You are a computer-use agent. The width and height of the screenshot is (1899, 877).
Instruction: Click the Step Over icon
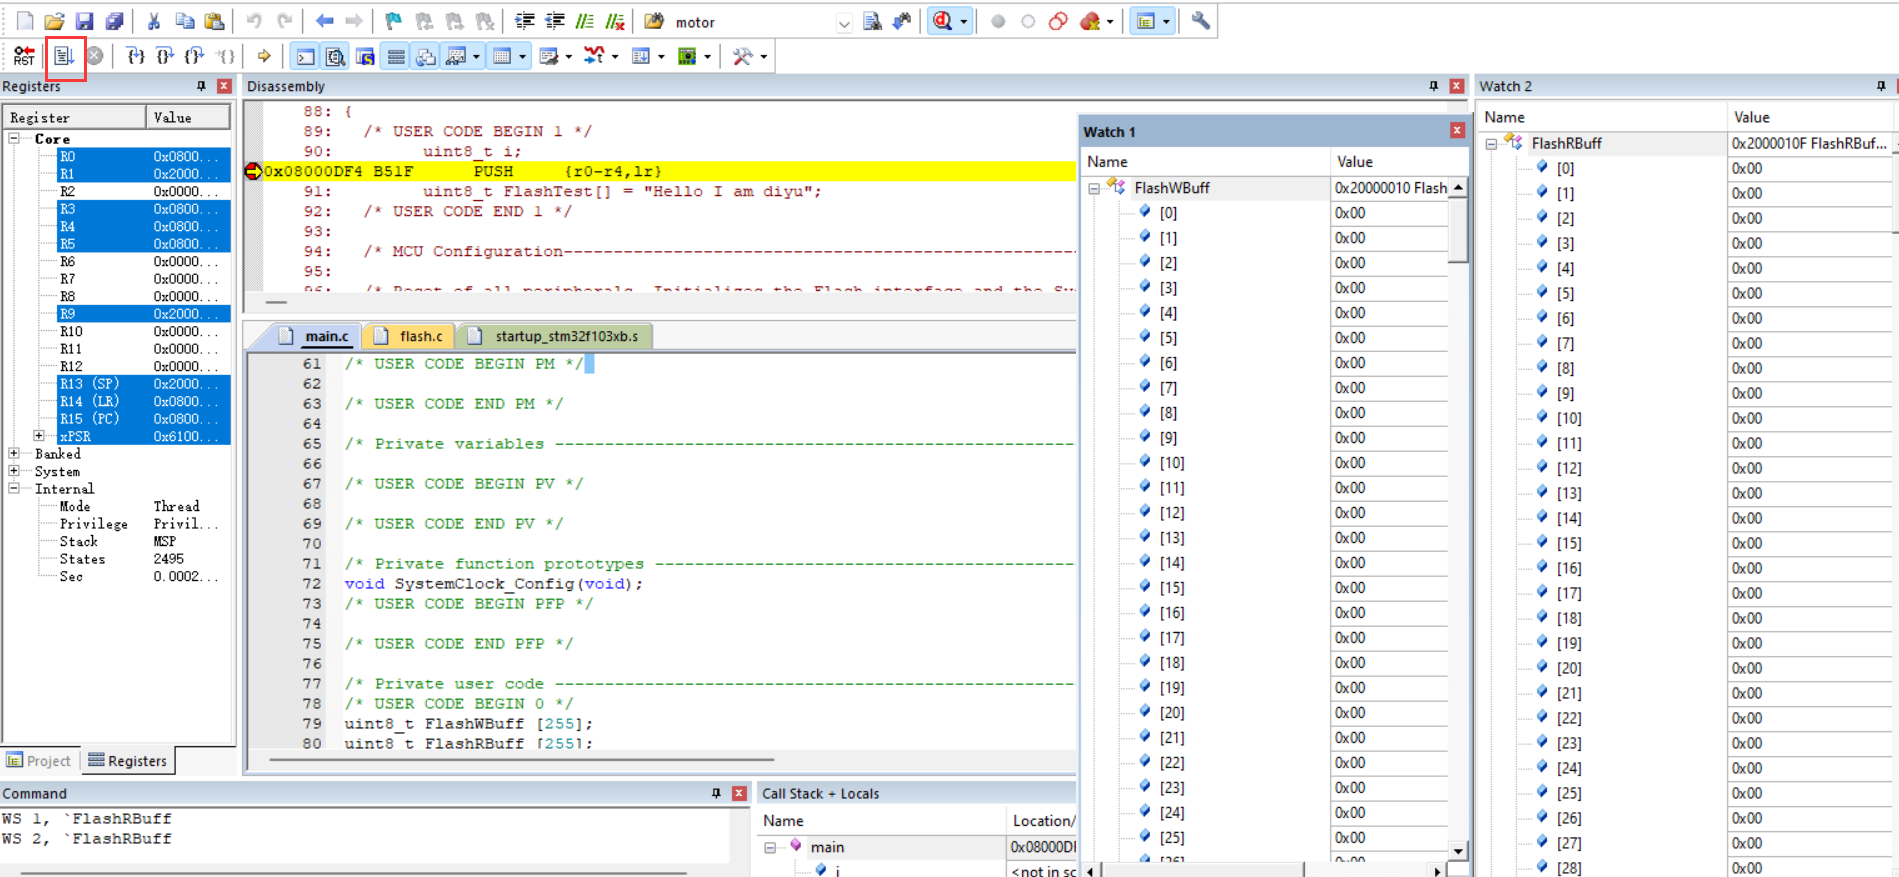pos(165,56)
